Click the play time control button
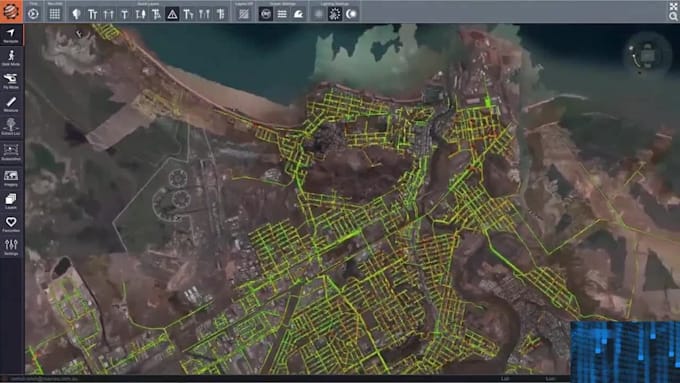This screenshot has height=383, width=680. click(x=33, y=14)
